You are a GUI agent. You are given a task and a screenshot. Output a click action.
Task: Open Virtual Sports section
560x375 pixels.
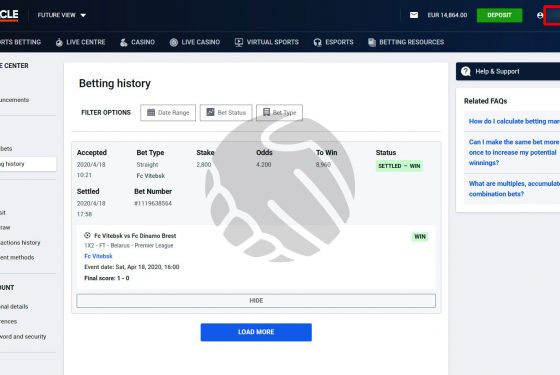[x=267, y=42]
